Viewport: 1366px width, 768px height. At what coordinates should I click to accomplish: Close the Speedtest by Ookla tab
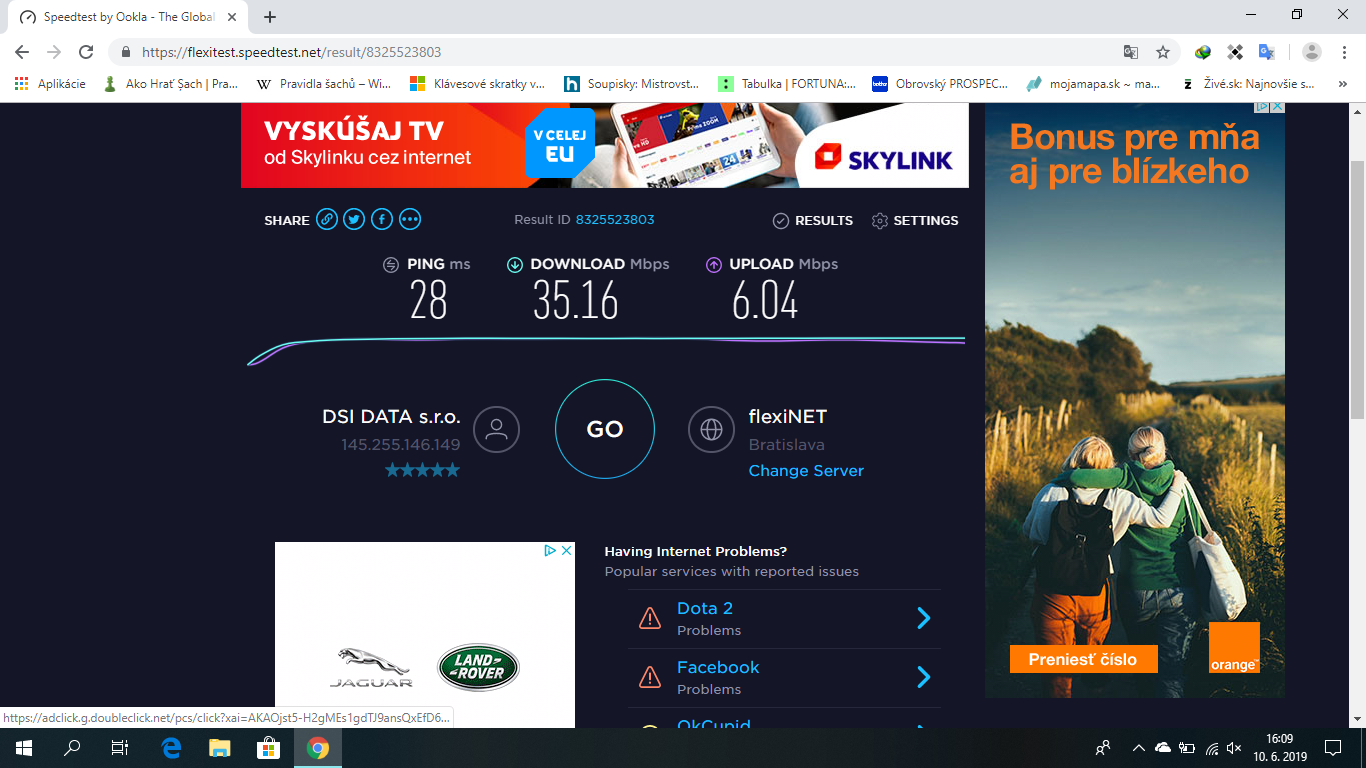coord(232,17)
